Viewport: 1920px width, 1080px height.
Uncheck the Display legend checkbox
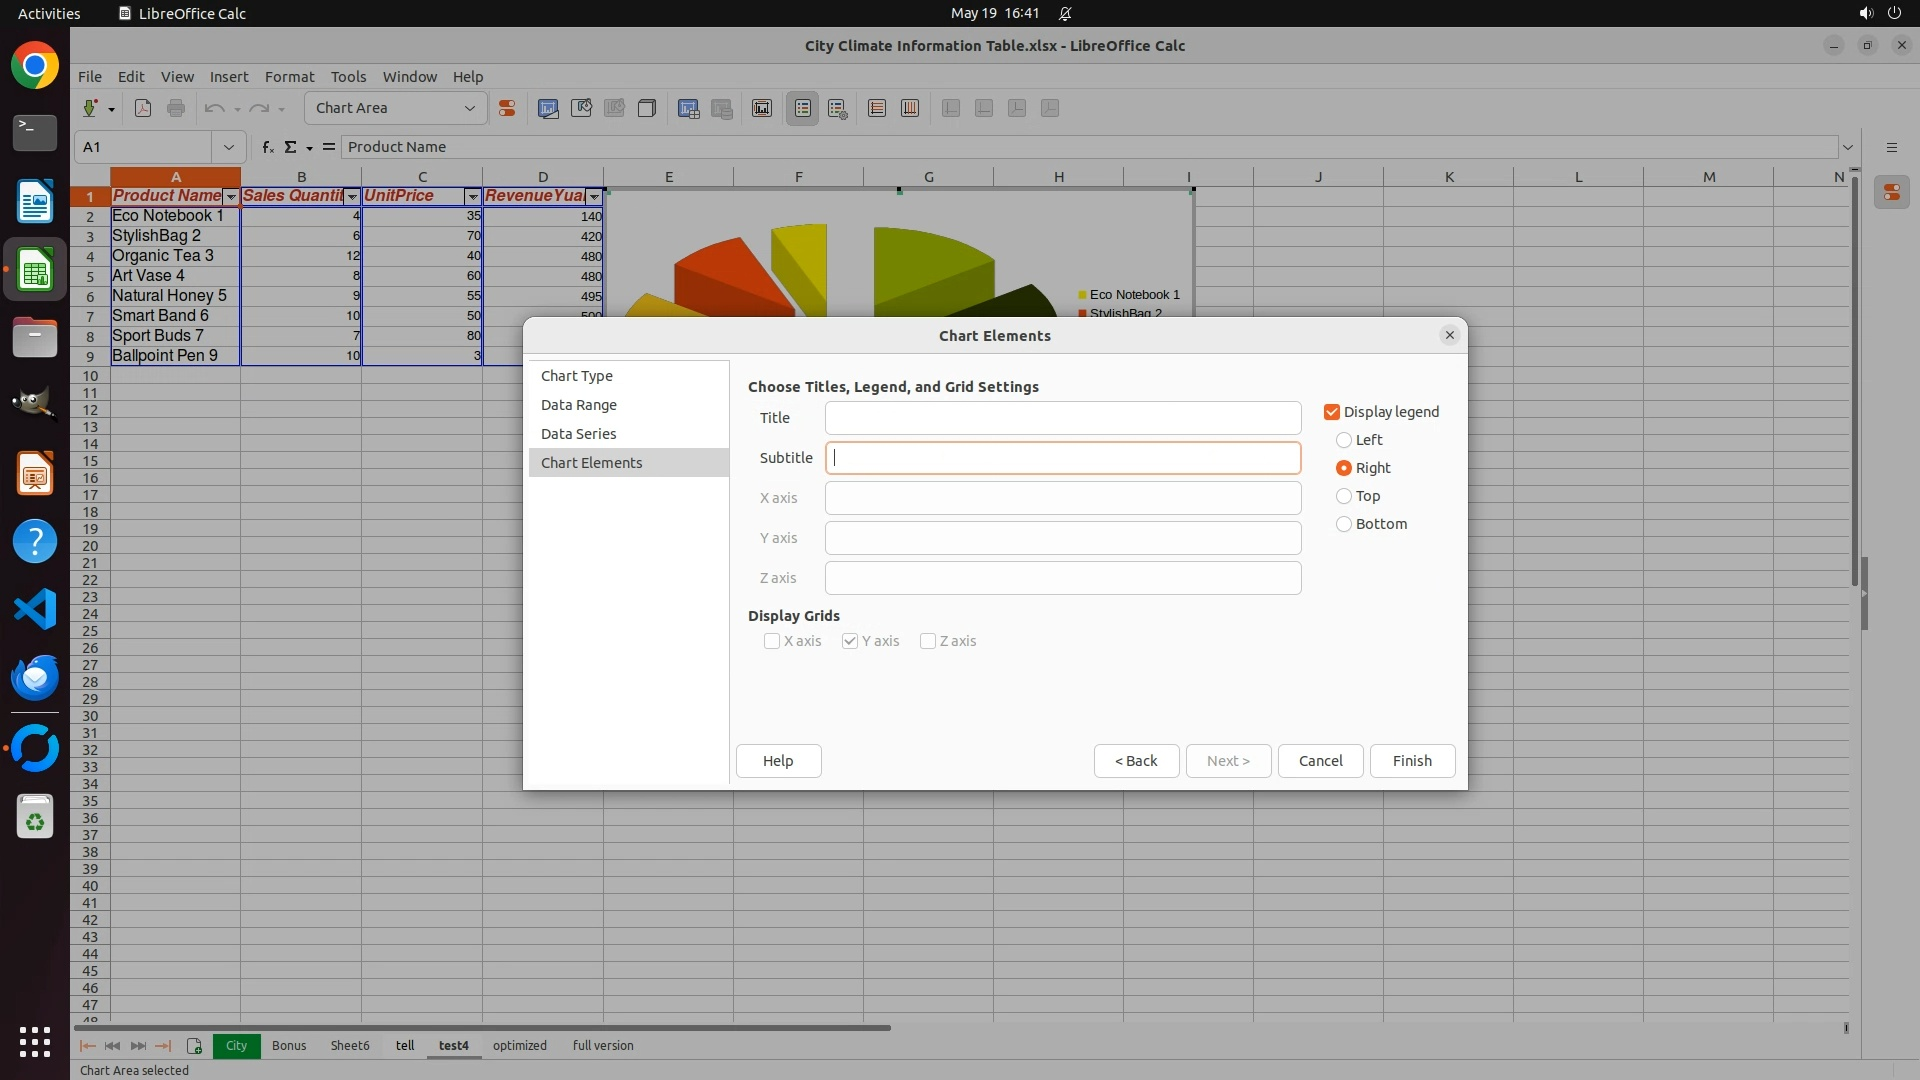pos(1332,412)
